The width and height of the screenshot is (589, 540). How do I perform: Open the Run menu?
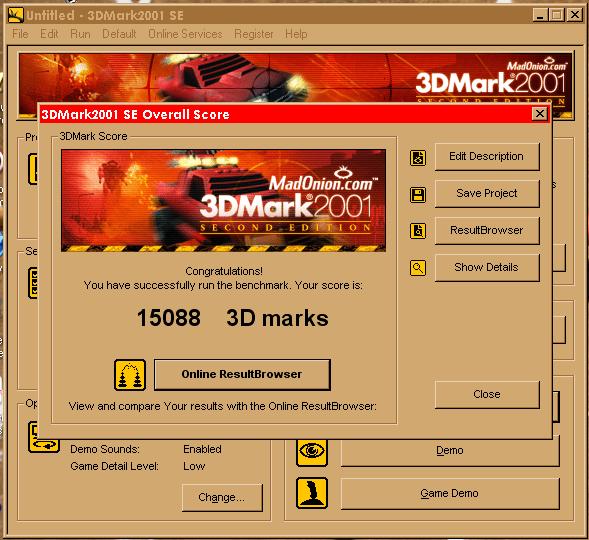[80, 34]
